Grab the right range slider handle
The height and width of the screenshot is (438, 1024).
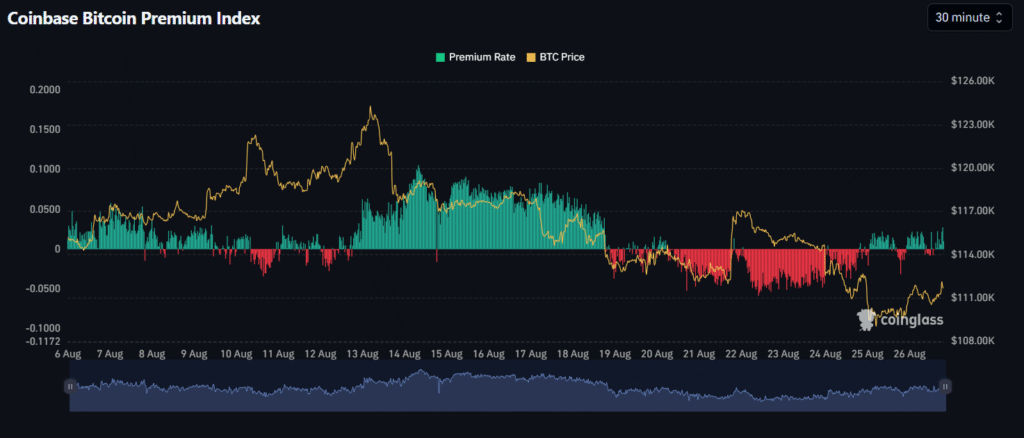pyautogui.click(x=945, y=386)
